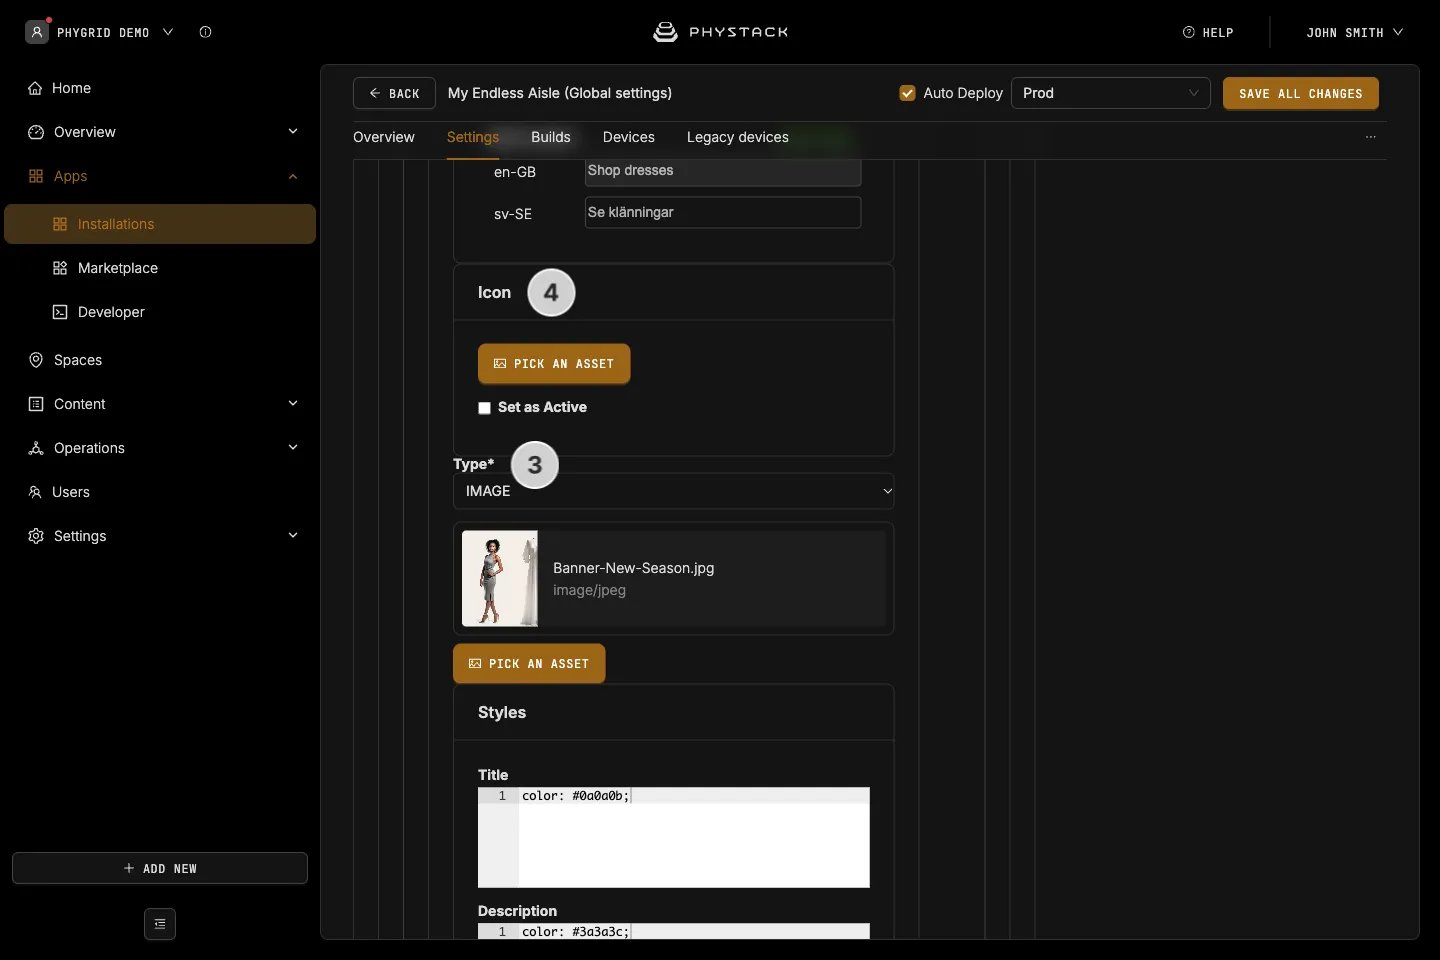Click the Developer terminal icon
This screenshot has height=960, width=1440.
point(60,312)
